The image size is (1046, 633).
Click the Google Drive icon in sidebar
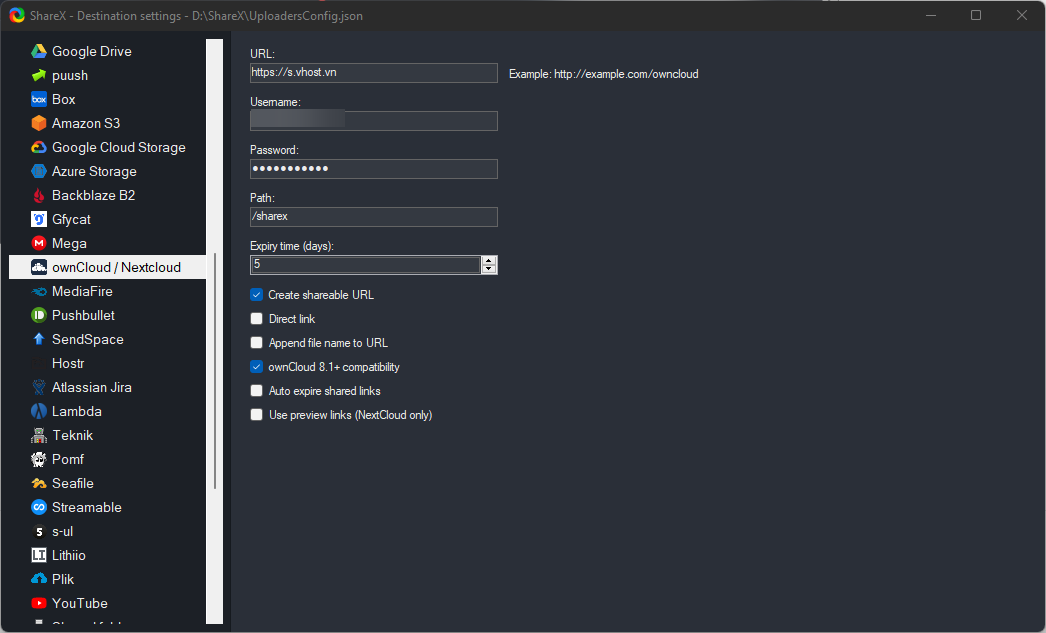click(x=39, y=51)
